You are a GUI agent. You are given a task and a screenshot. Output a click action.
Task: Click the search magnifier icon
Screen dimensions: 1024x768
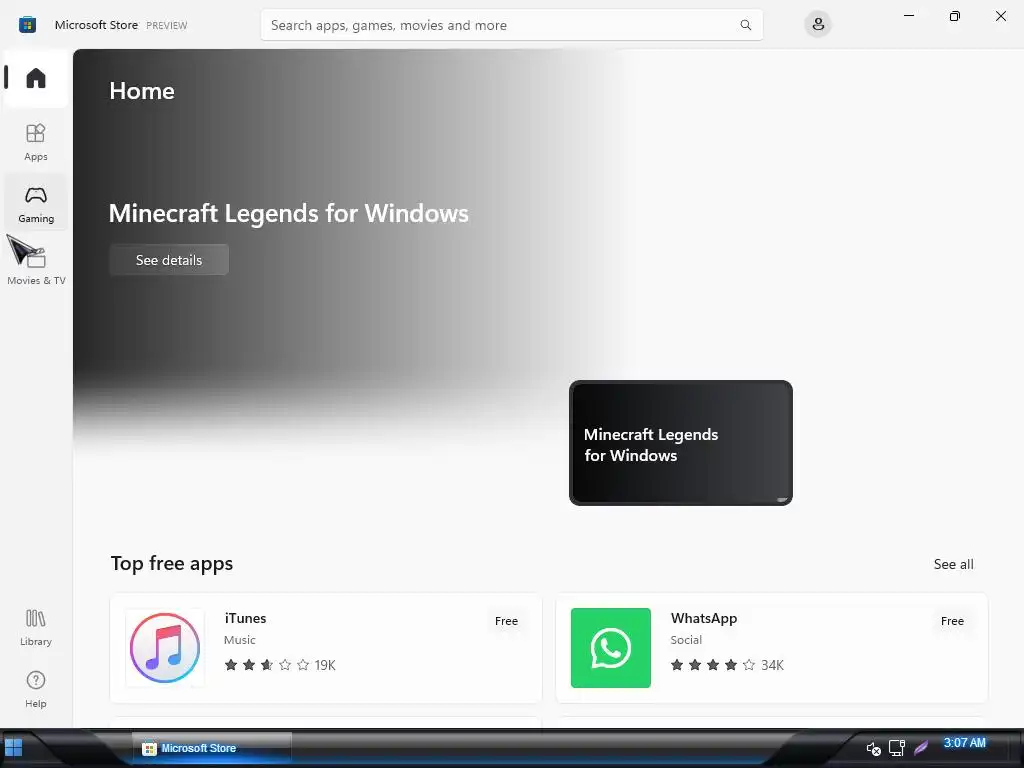coord(745,25)
